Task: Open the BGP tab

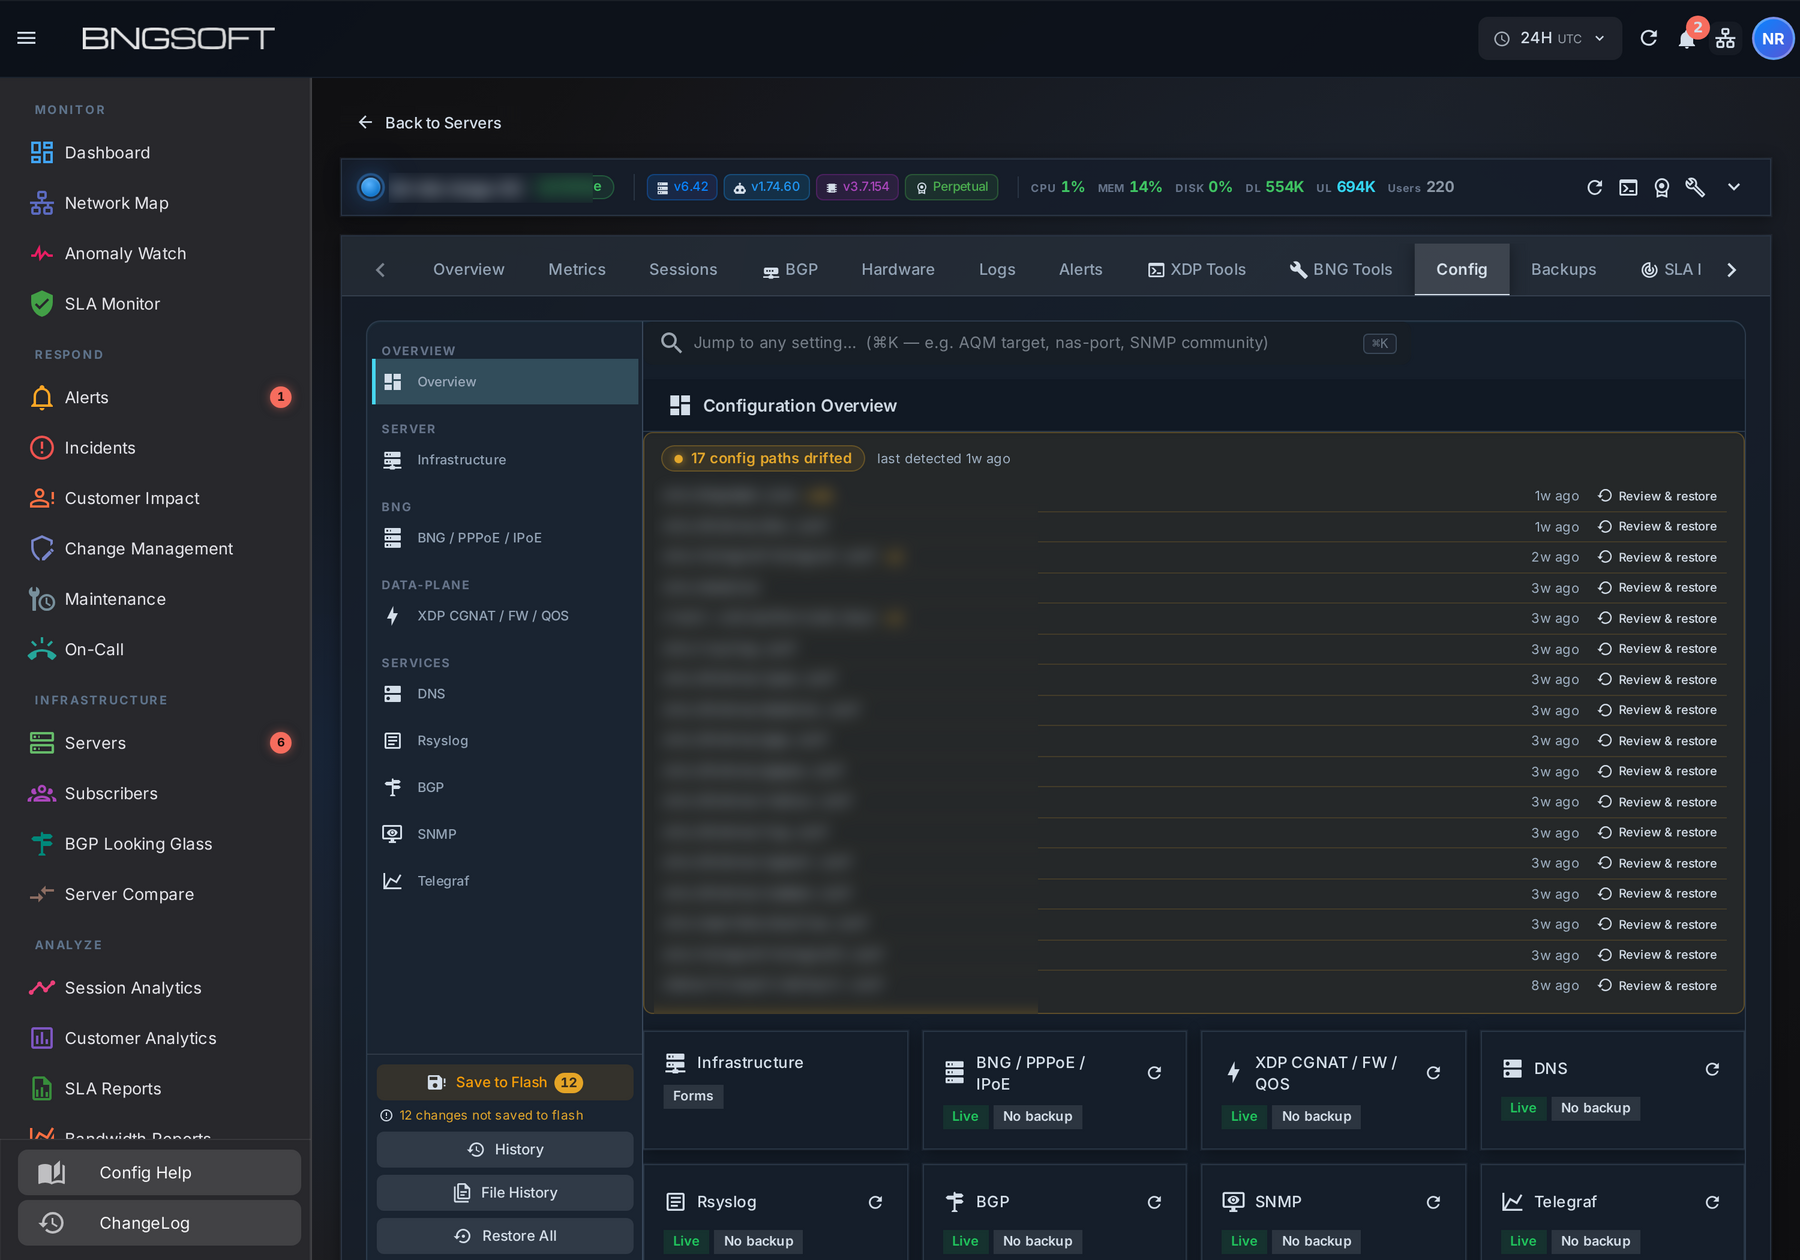Action: tap(790, 269)
